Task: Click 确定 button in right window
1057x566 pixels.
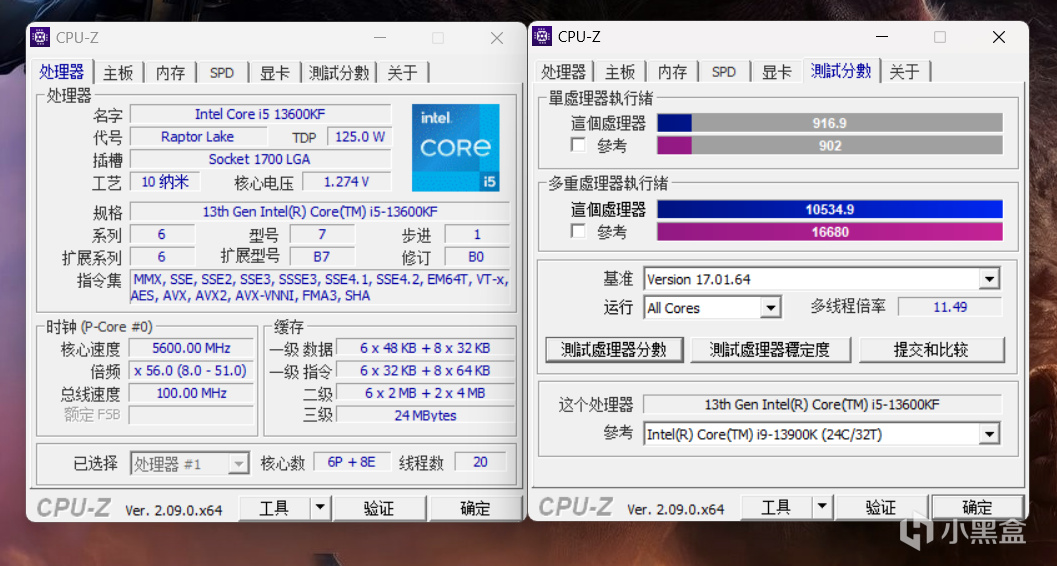Action: (x=977, y=507)
